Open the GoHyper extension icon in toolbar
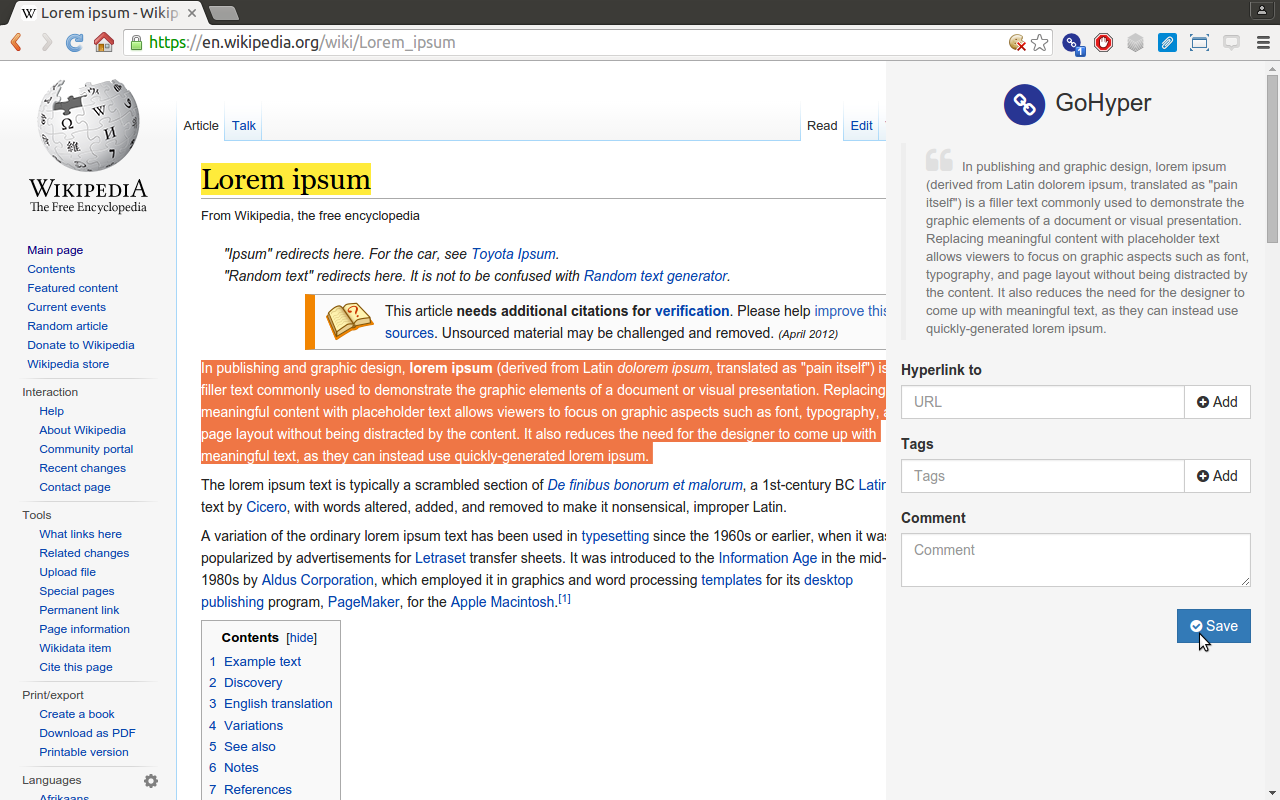The width and height of the screenshot is (1280, 800). (x=1072, y=42)
